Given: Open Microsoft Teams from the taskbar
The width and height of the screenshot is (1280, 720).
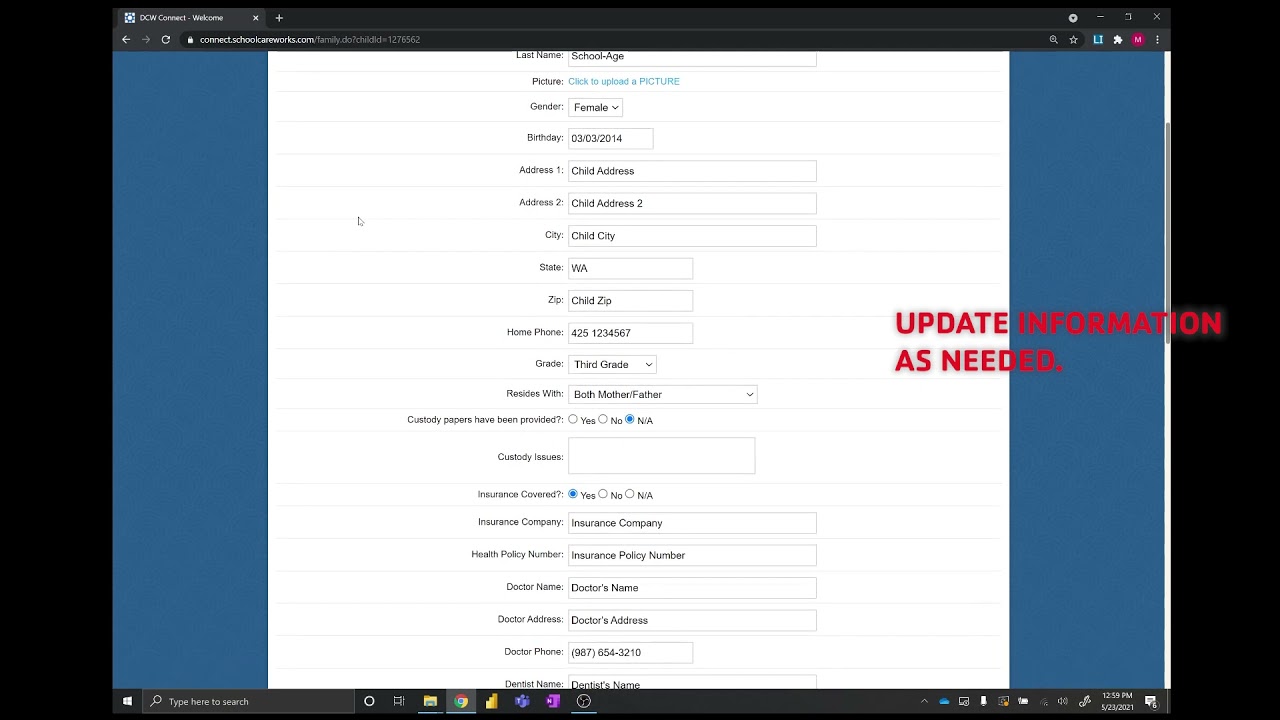Looking at the screenshot, I should pyautogui.click(x=522, y=702).
